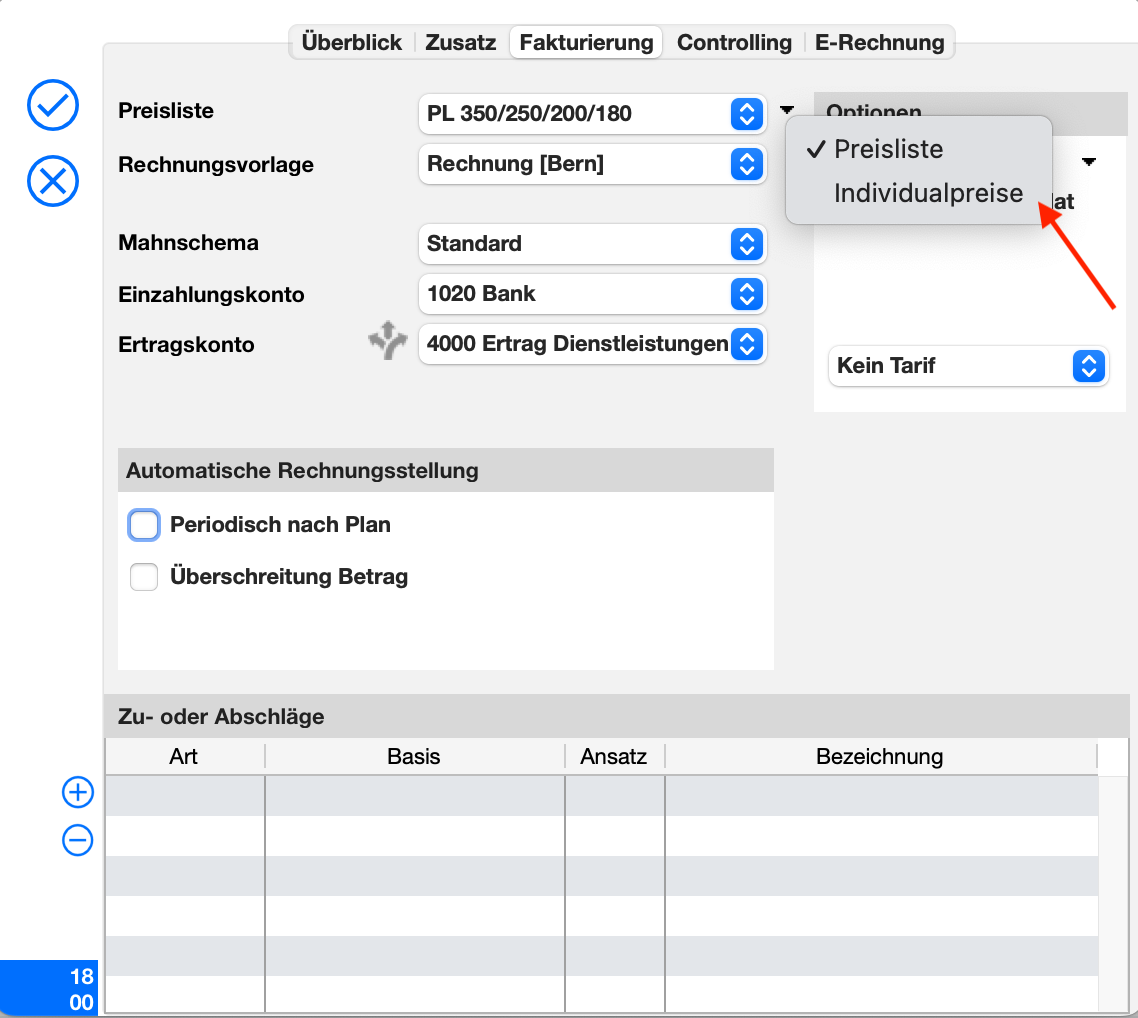Open the Rechnungsvorlage dropdown
Image resolution: width=1138 pixels, height=1018 pixels.
click(x=592, y=164)
